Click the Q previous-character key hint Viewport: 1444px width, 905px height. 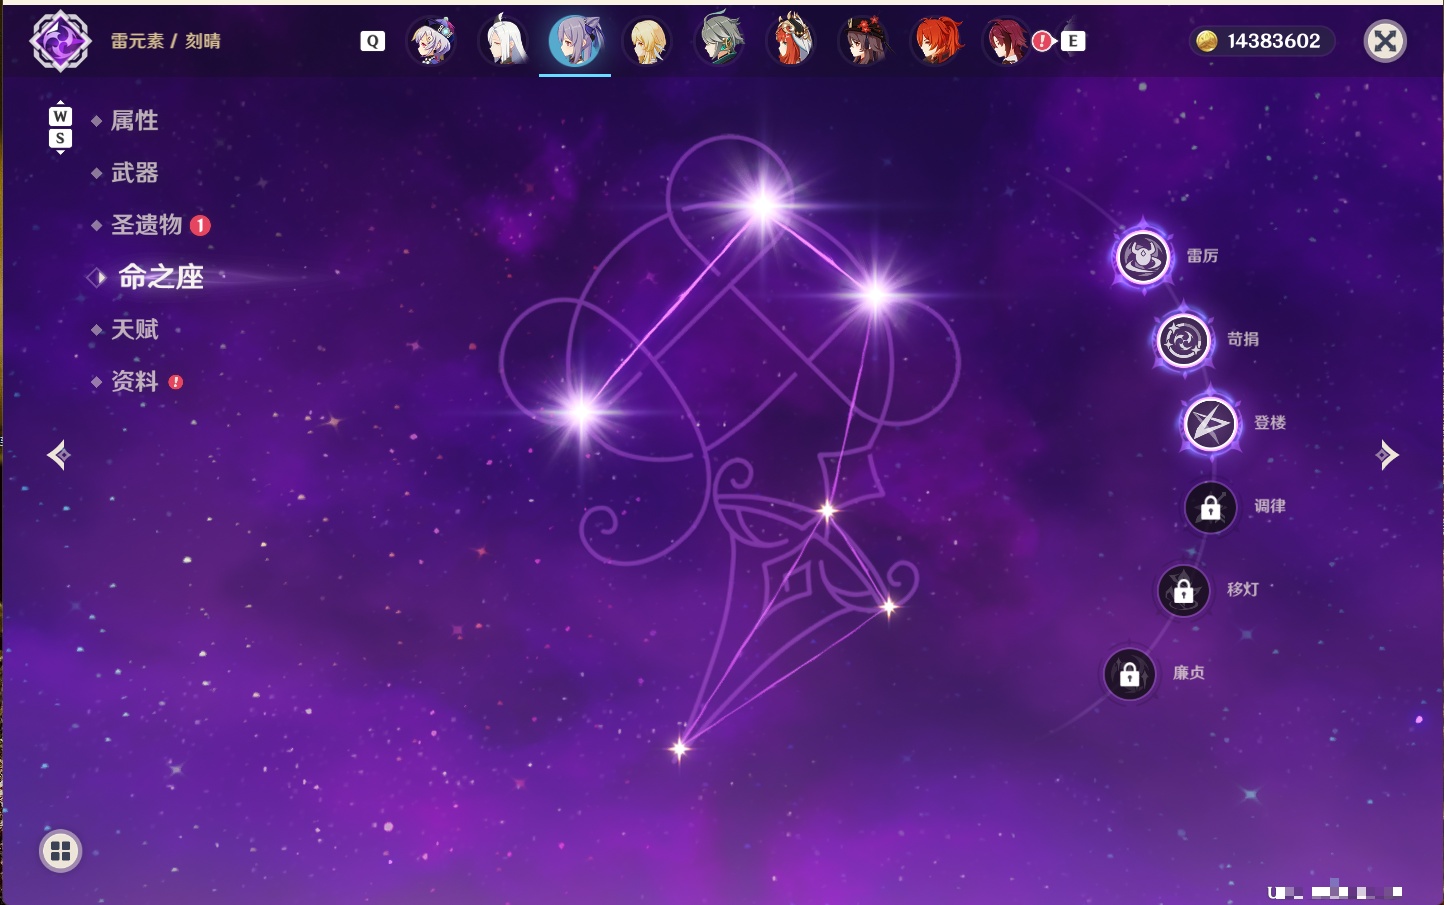pos(372,41)
